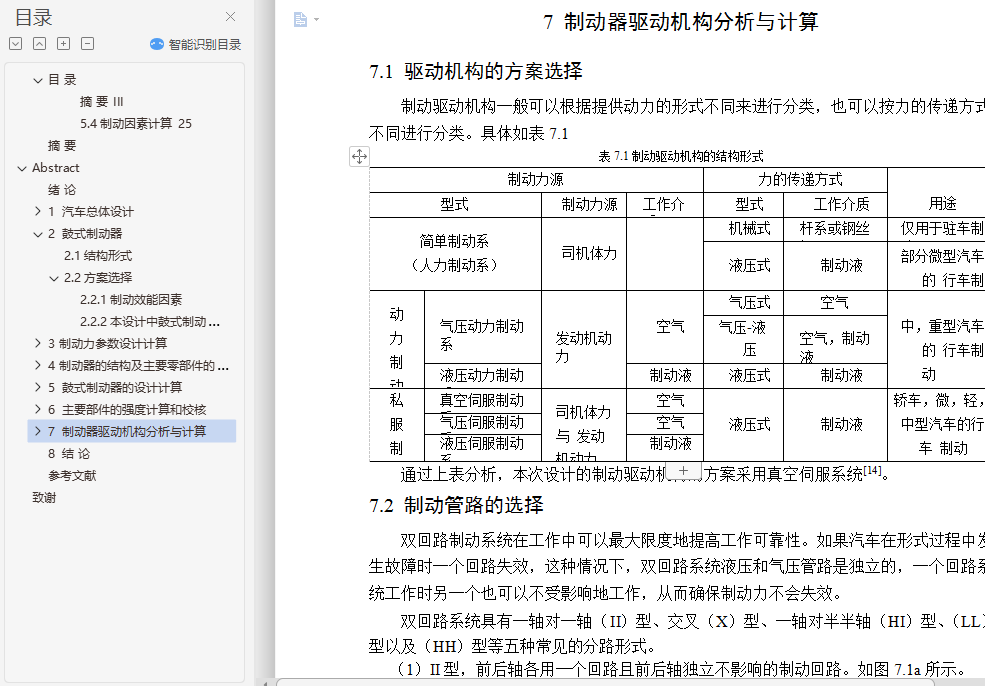
Task: Close the 目录 outline panel
Action: pos(231,16)
